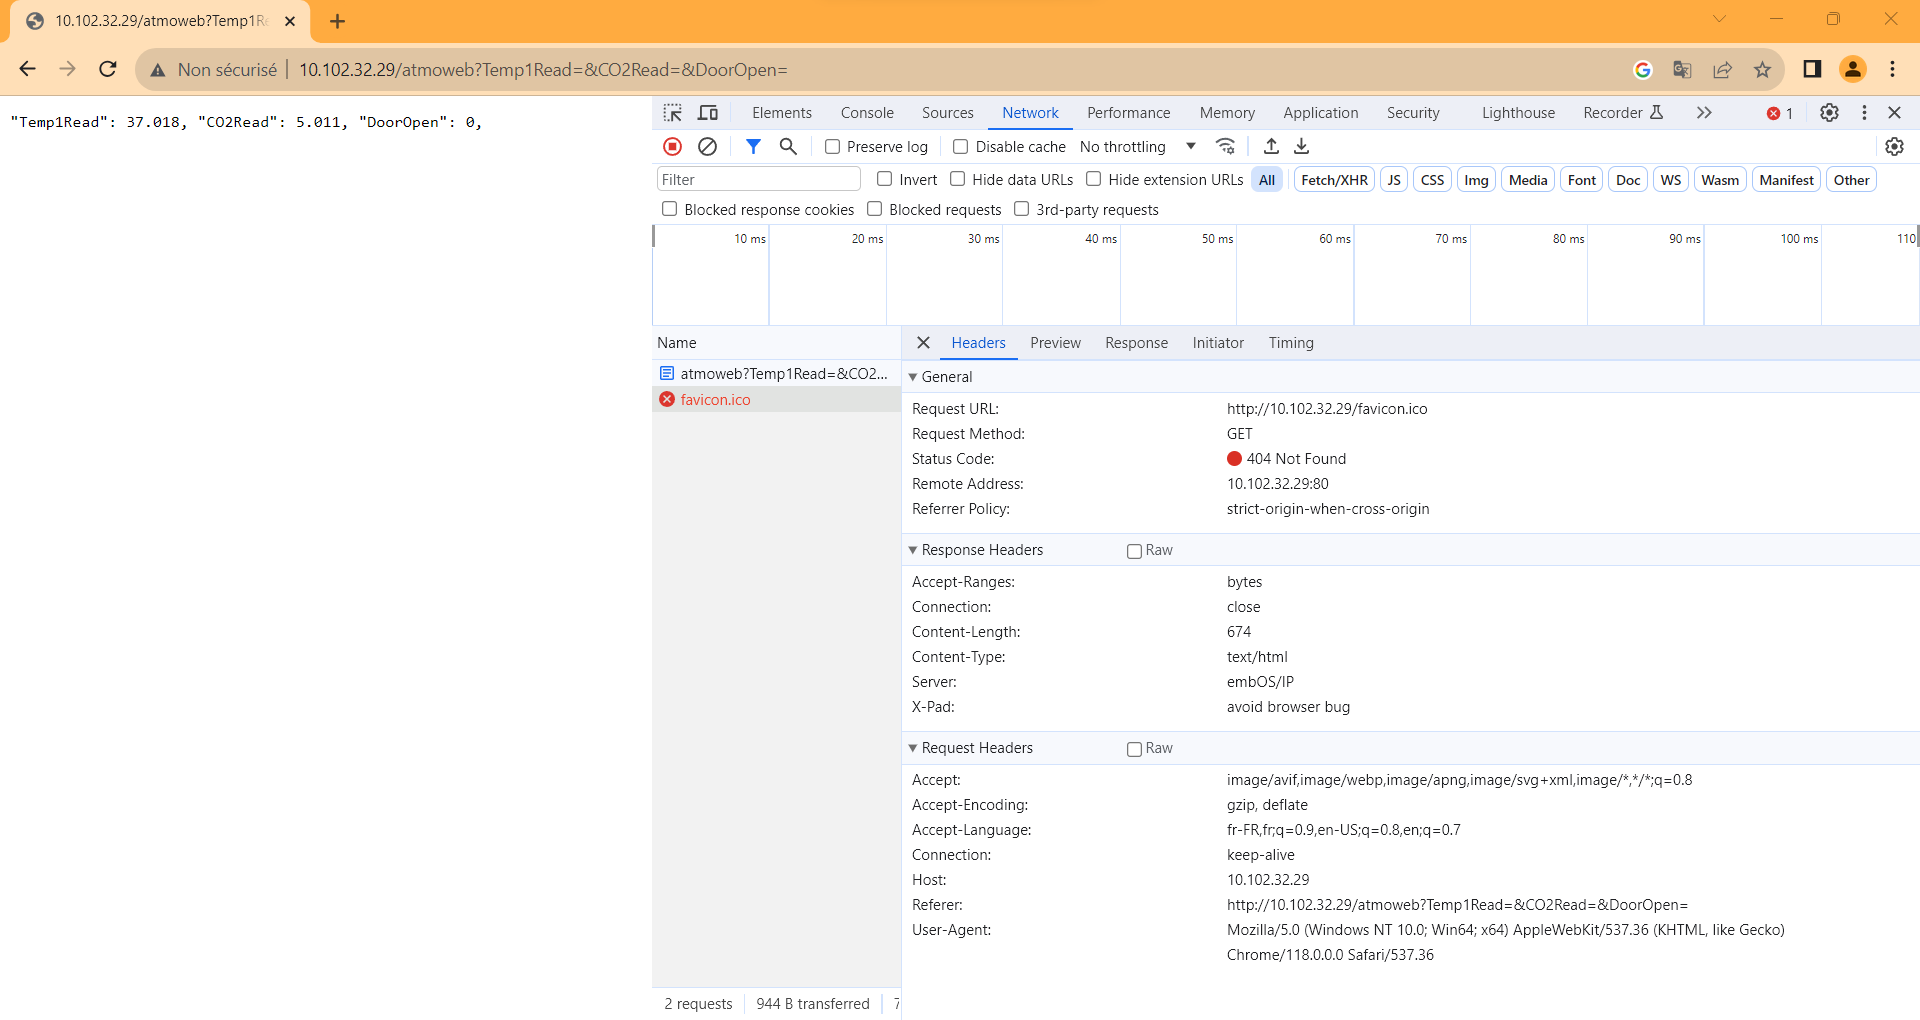Viewport: 1920px width, 1020px height.
Task: Toggle the device toolbar icon
Action: point(708,113)
